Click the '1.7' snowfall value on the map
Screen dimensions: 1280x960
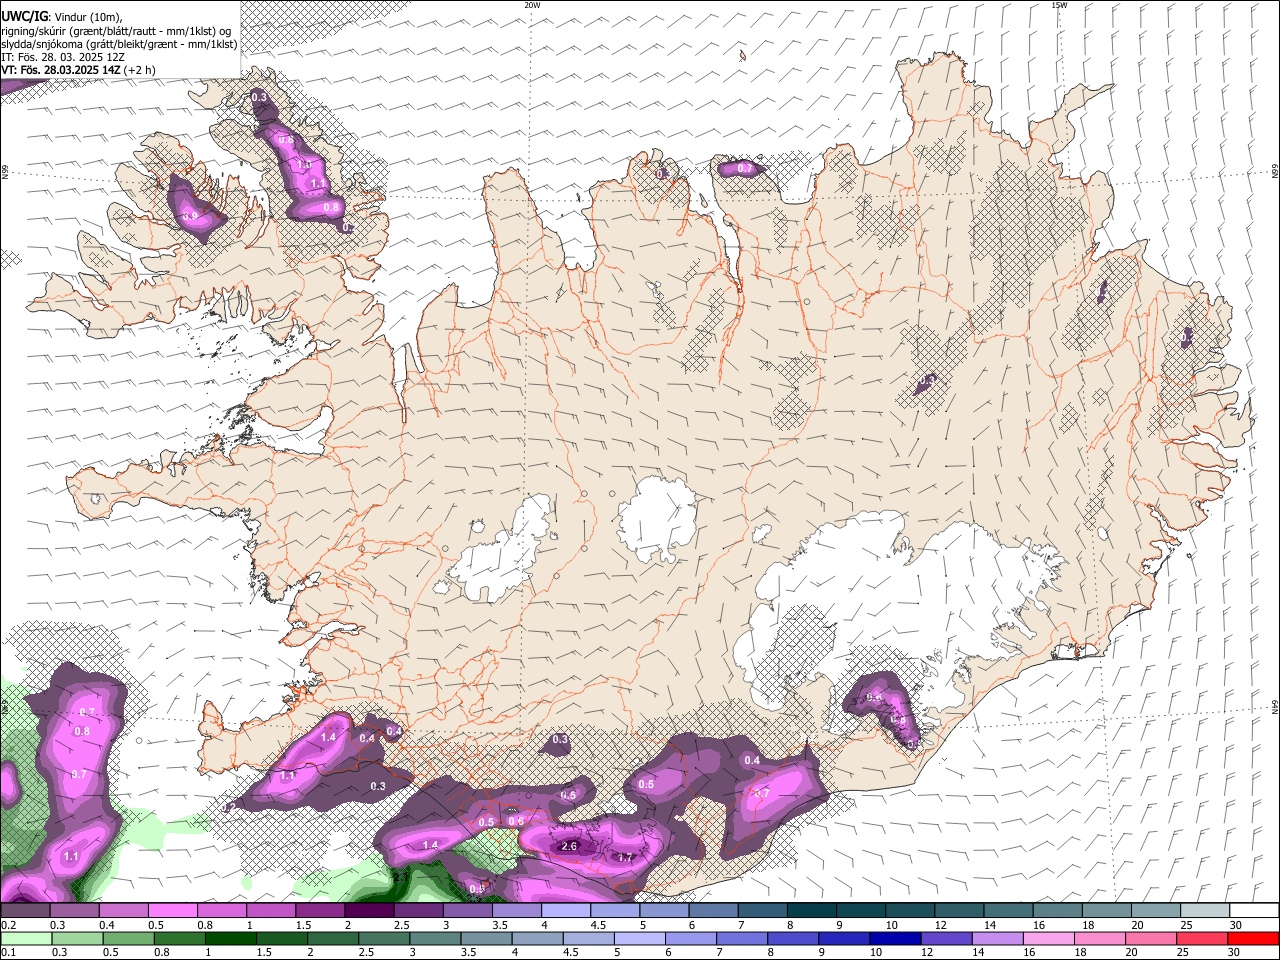(626, 857)
